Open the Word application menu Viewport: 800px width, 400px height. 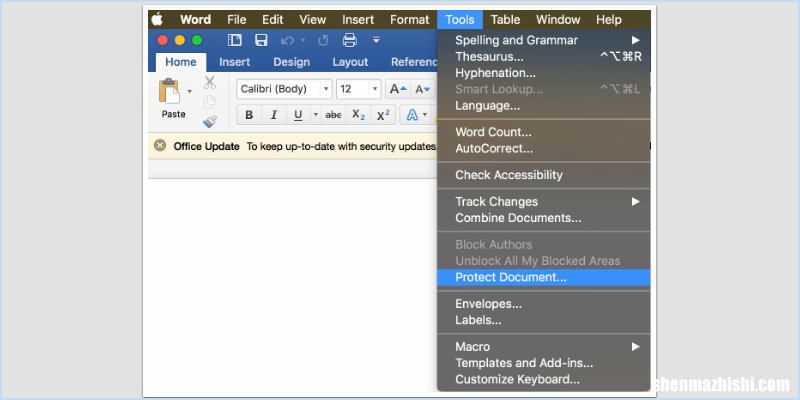pyautogui.click(x=195, y=20)
